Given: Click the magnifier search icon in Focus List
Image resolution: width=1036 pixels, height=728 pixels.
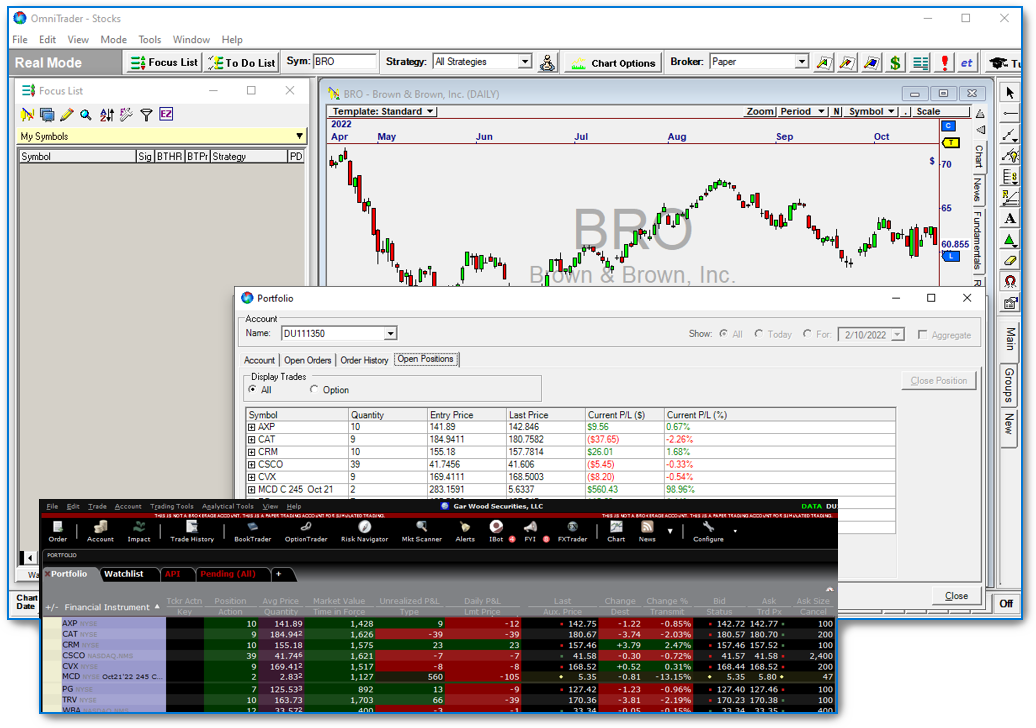Looking at the screenshot, I should [86, 115].
